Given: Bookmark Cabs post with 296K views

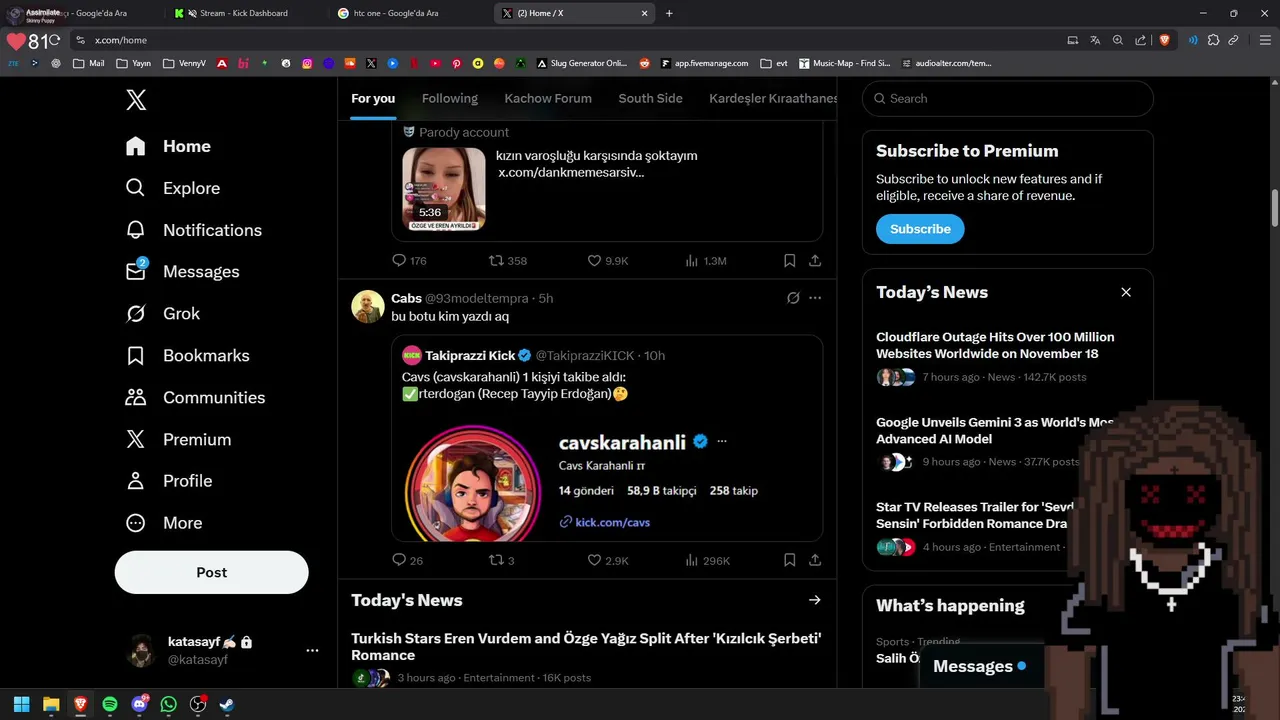Looking at the screenshot, I should pos(789,560).
